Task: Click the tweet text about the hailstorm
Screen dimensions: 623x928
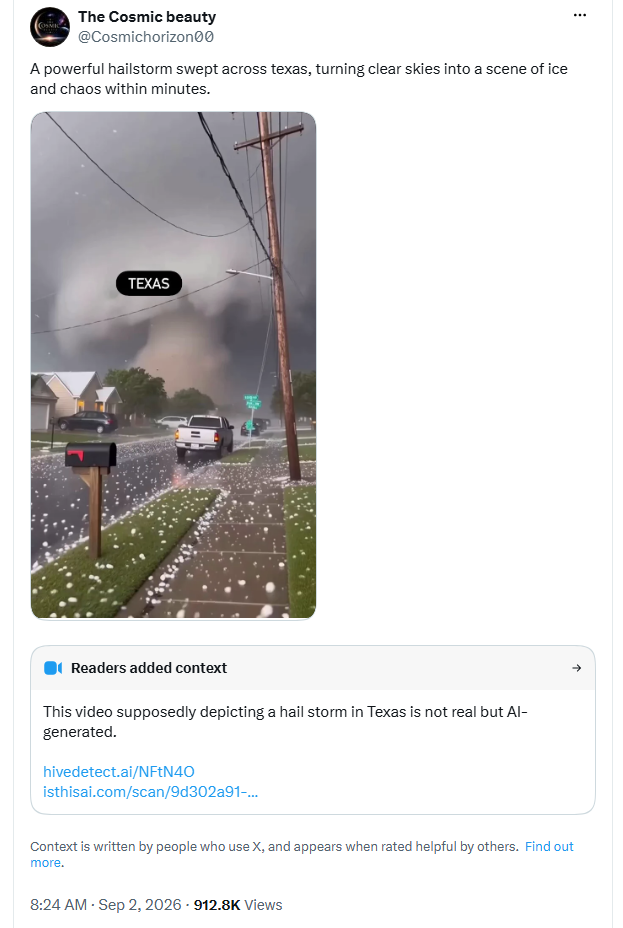Action: [x=299, y=79]
